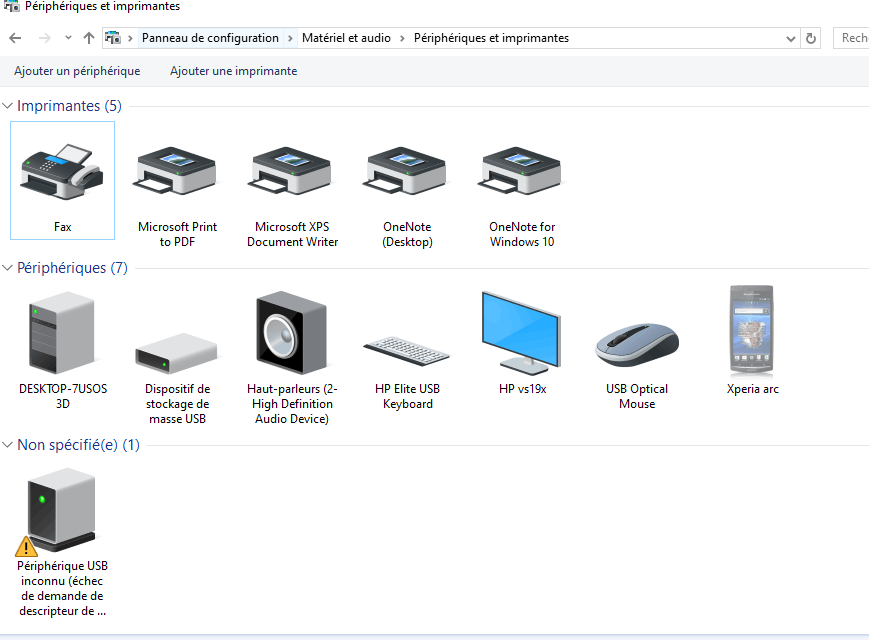Expand chevron before Panneau de configuration
The width and height of the screenshot is (869, 640).
[x=130, y=38]
